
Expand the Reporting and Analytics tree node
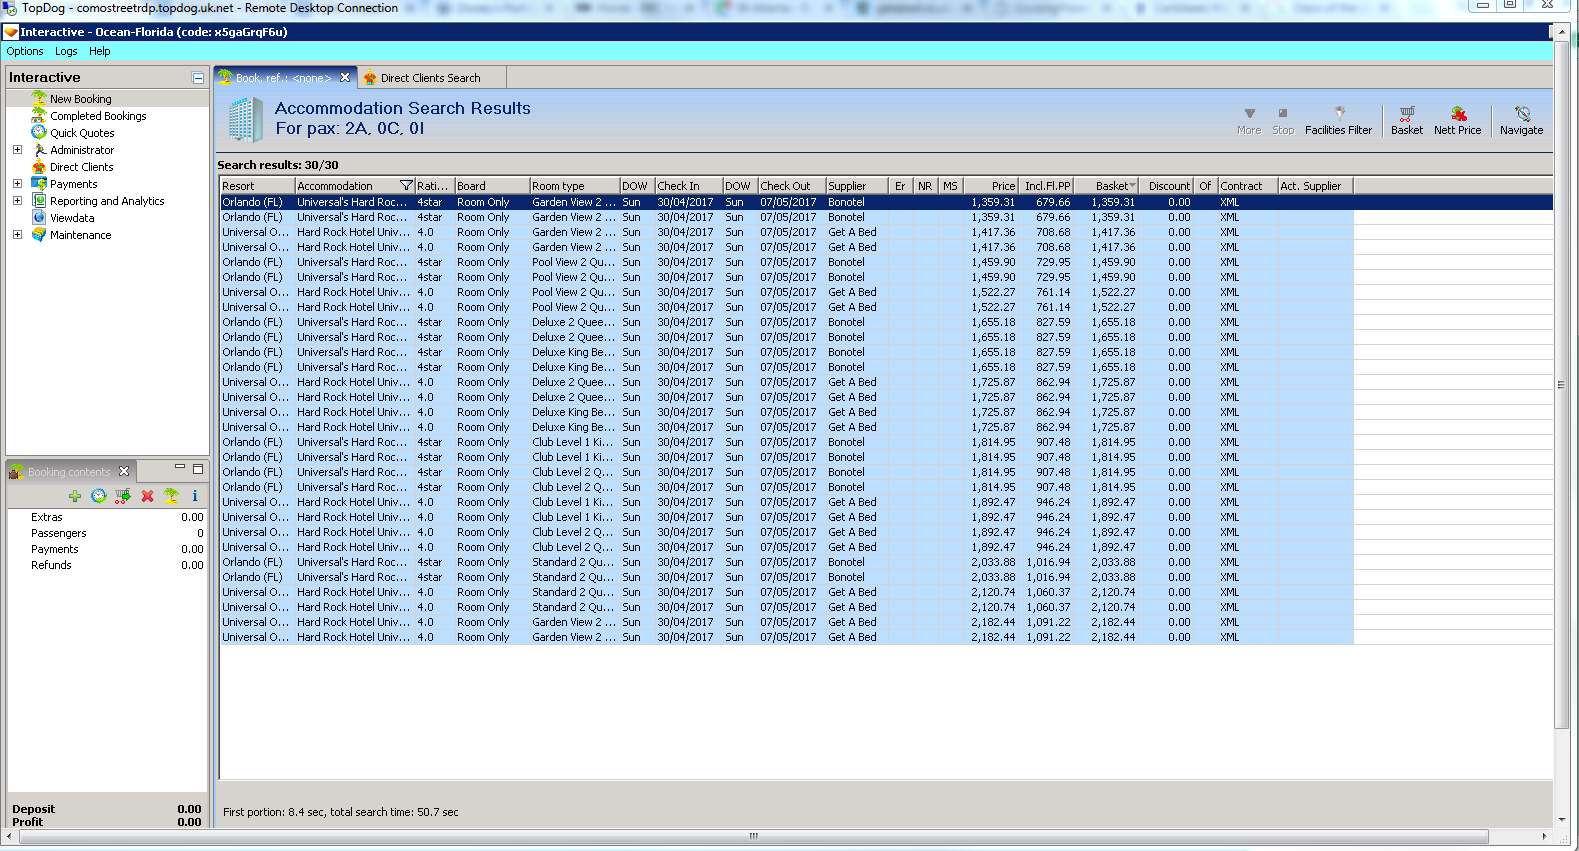coord(17,201)
